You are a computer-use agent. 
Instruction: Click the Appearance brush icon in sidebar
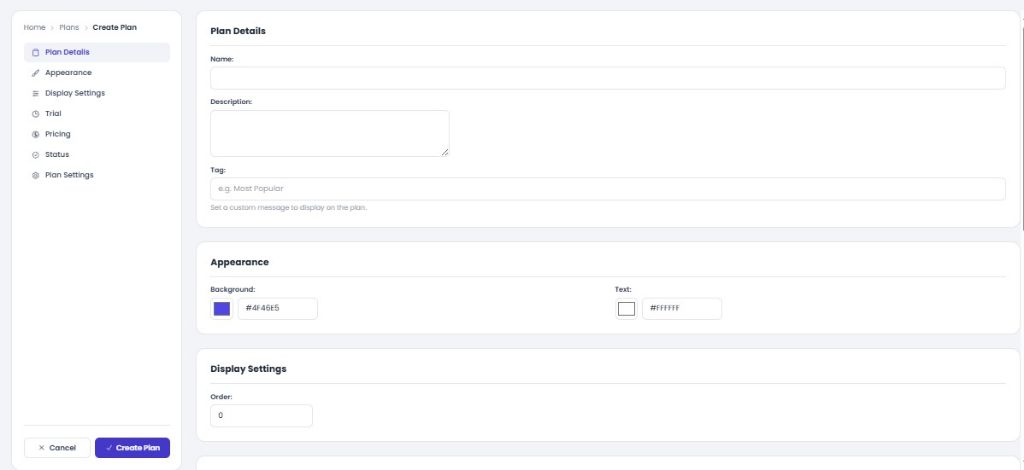[36, 73]
